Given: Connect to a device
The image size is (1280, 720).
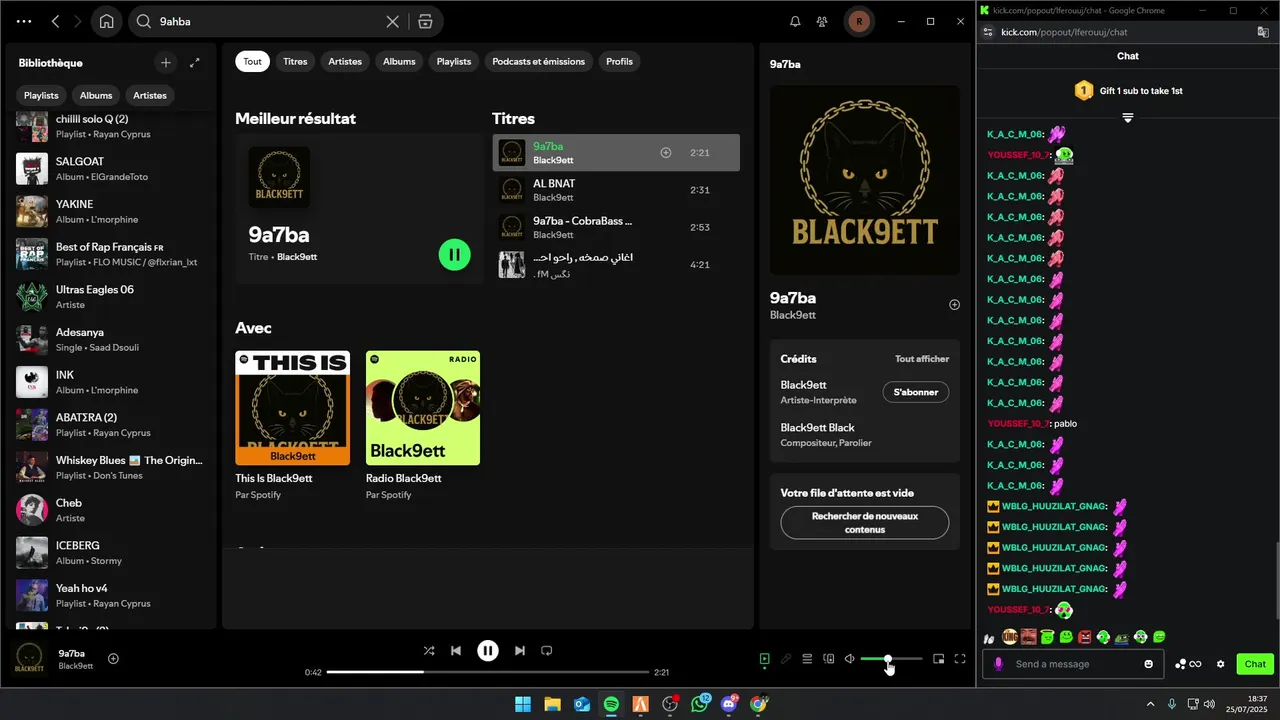Looking at the screenshot, I should click(829, 659).
